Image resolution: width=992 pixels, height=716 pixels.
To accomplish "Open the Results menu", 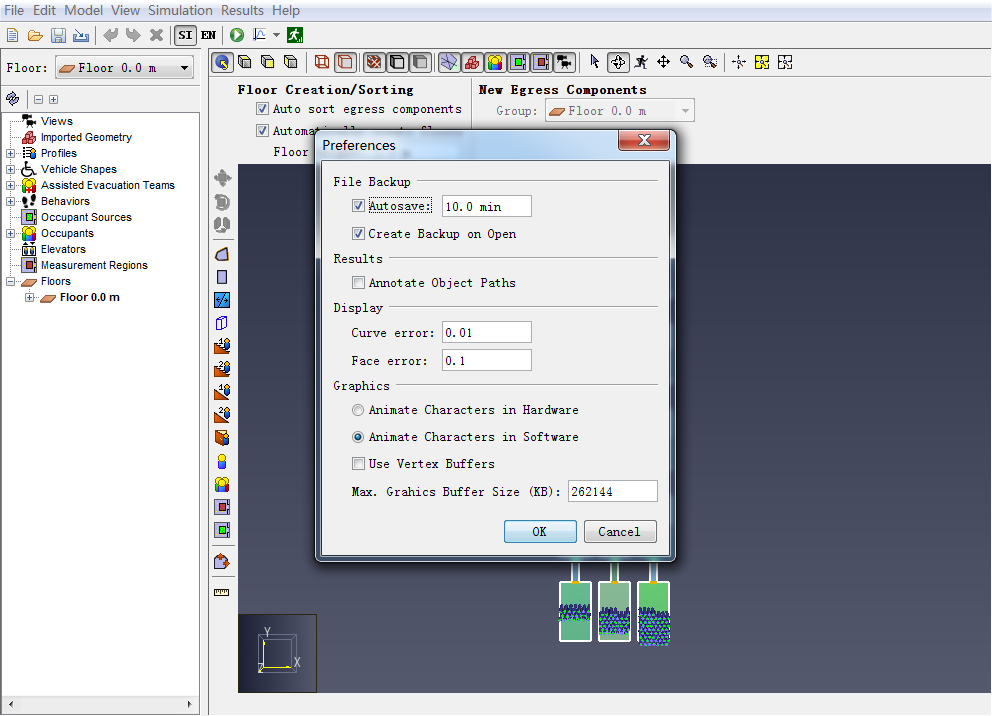I will click(242, 10).
